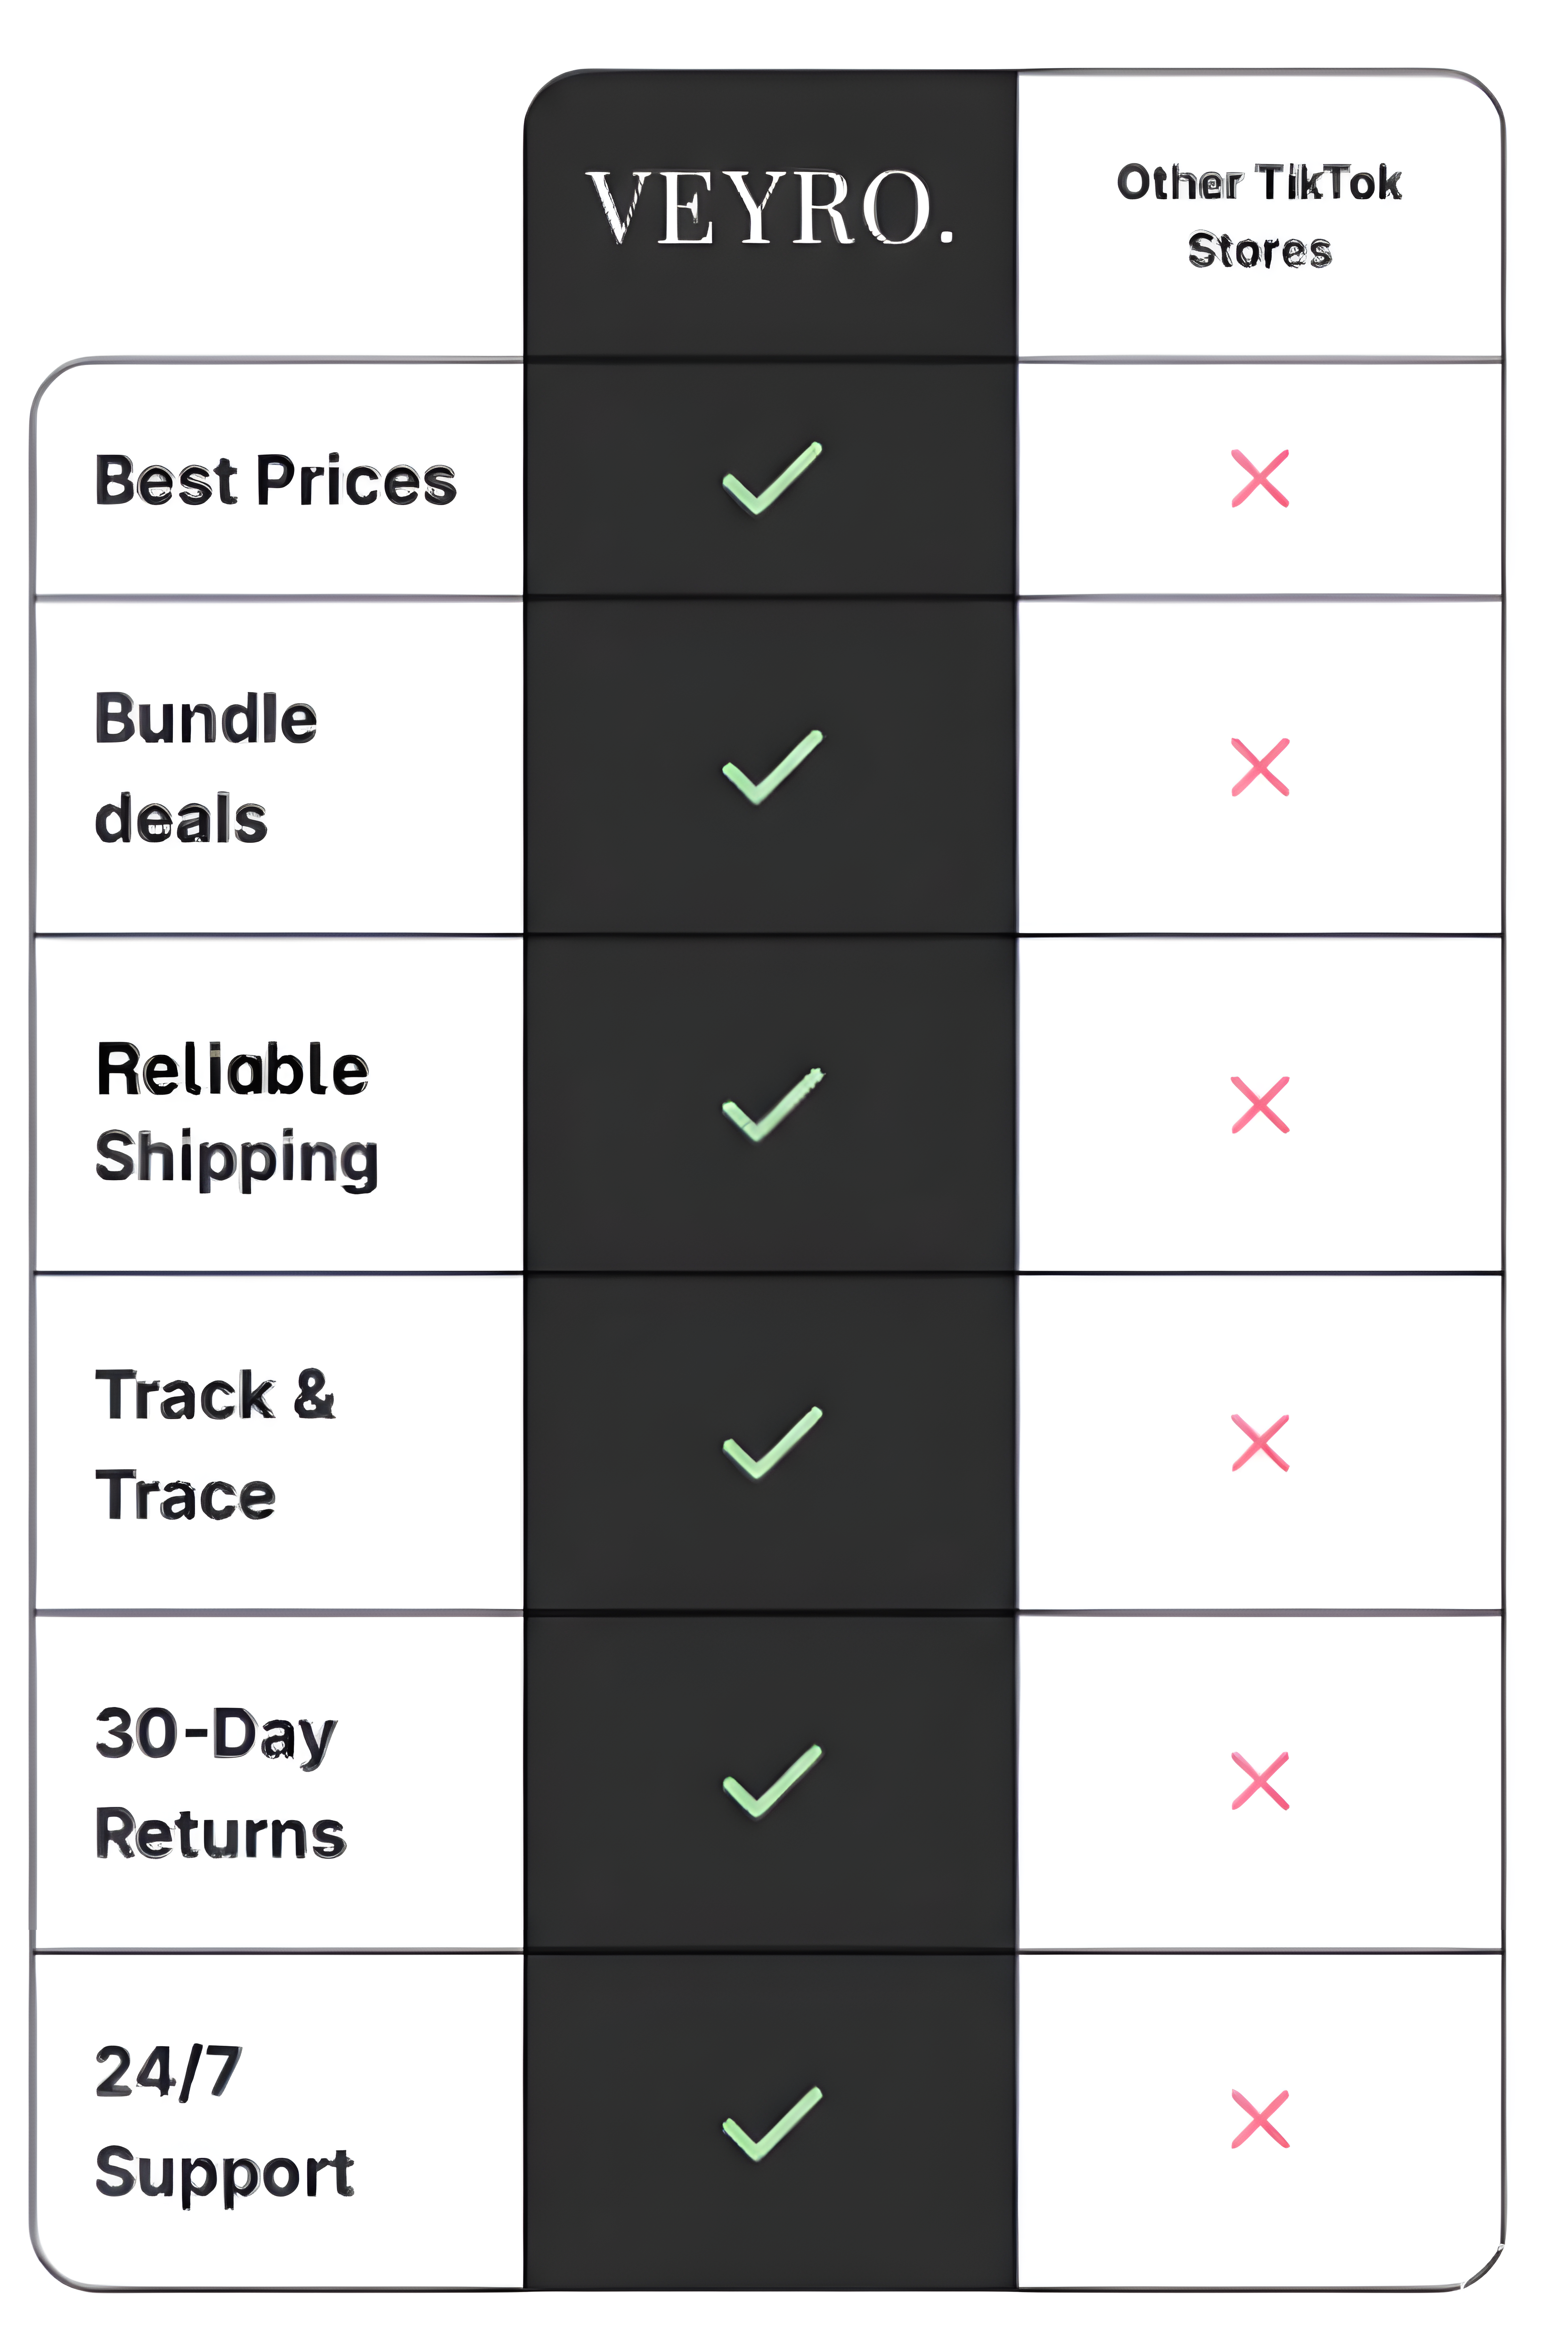This screenshot has height=2352, width=1568.
Task: Click the red X for Reliable Shipping
Action: [x=1260, y=1105]
